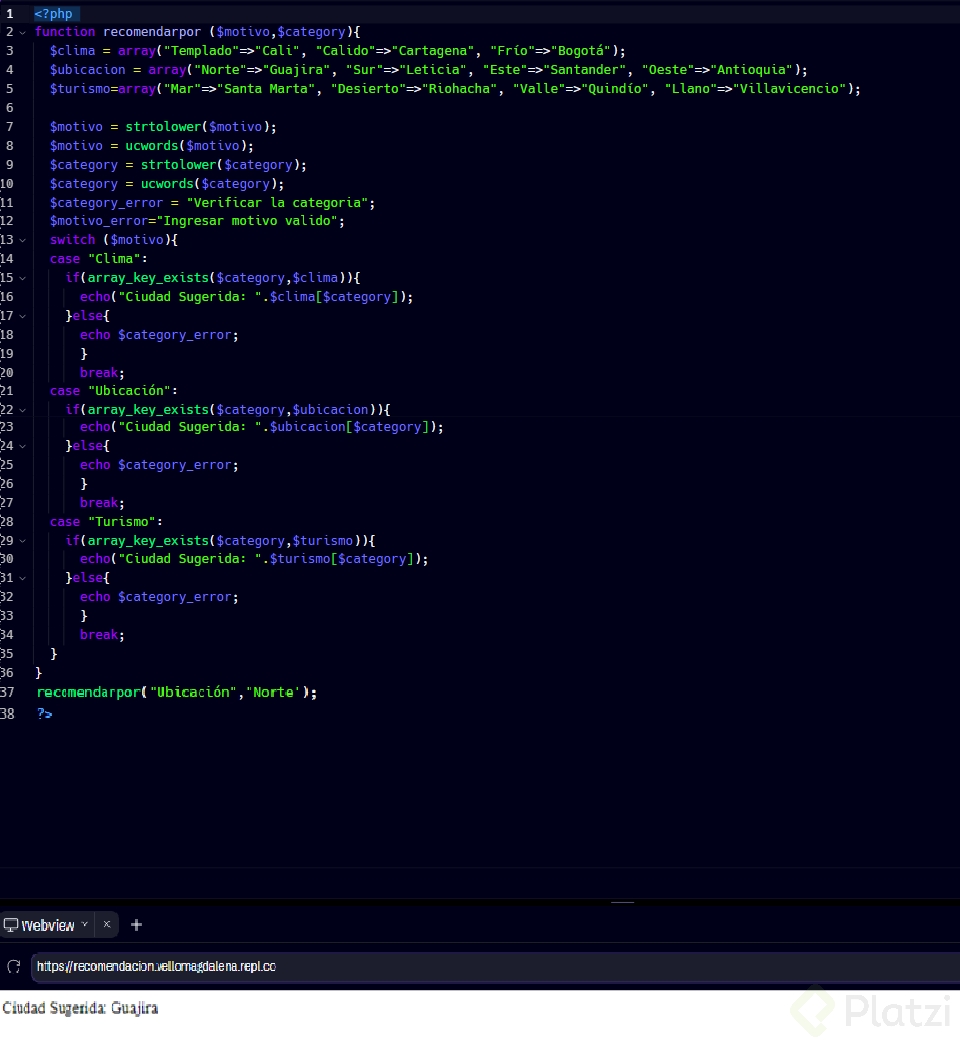Screen dimensions: 960x1048
Task: Click the 'switch' keyword on line 13
Action: click(x=72, y=239)
